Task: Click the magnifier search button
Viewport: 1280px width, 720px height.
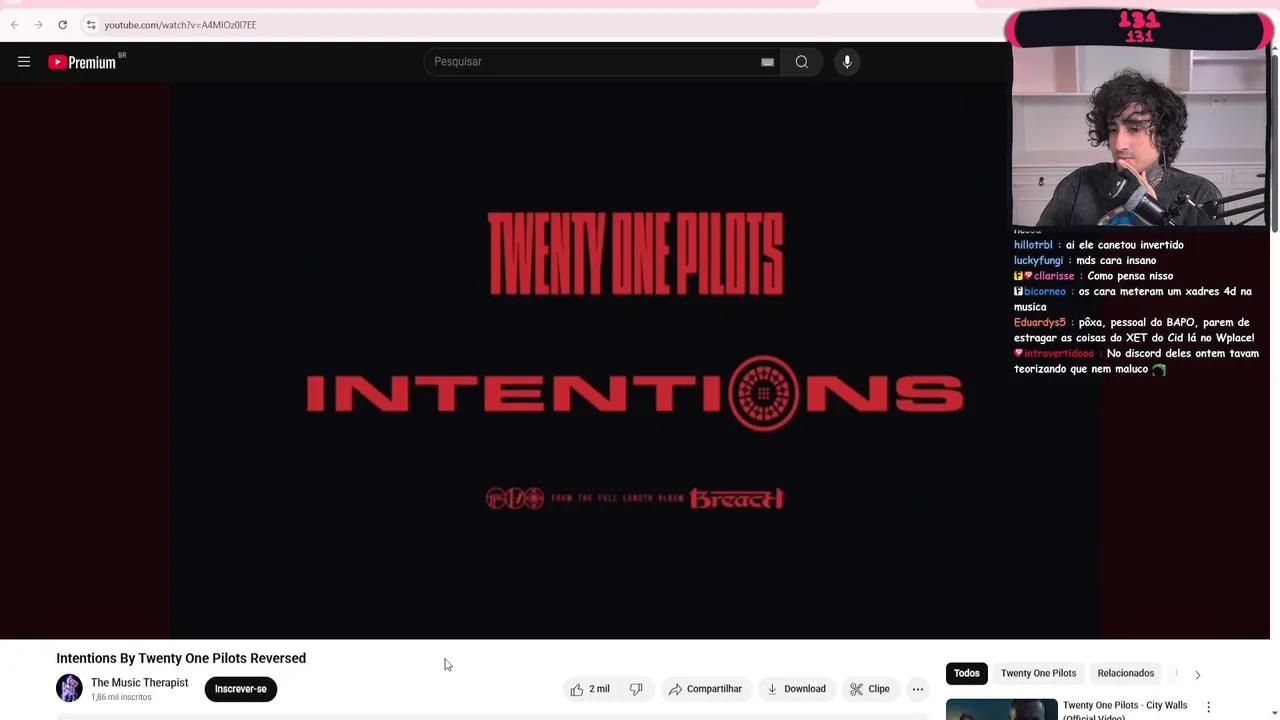Action: [x=802, y=62]
